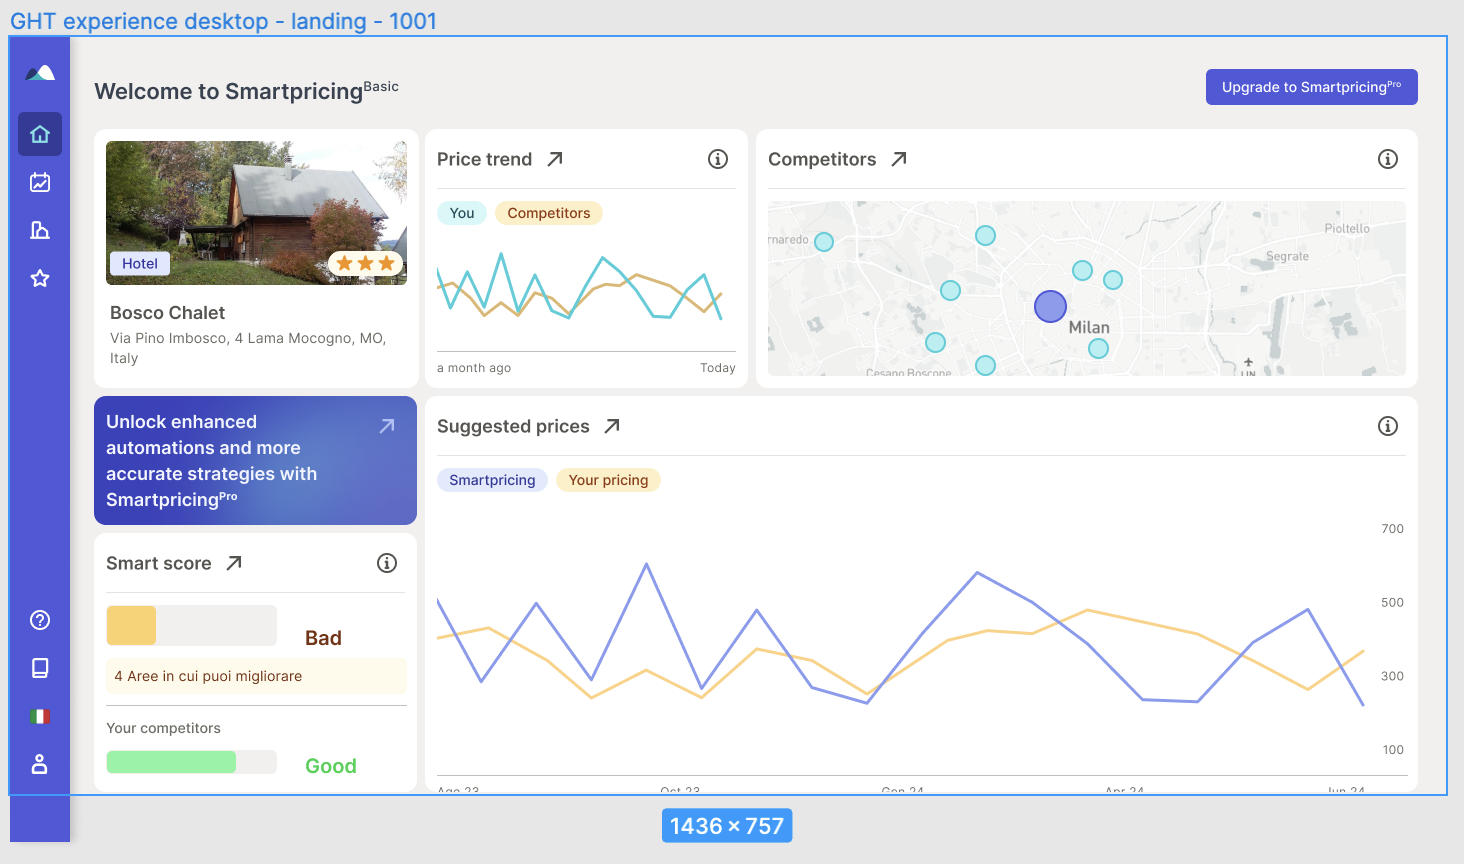Click the 500 axis value
The image size is (1464, 864).
(x=1392, y=603)
